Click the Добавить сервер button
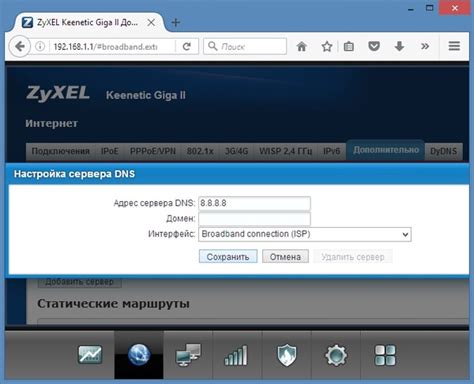Viewport: 474px width, 384px height. click(79, 282)
